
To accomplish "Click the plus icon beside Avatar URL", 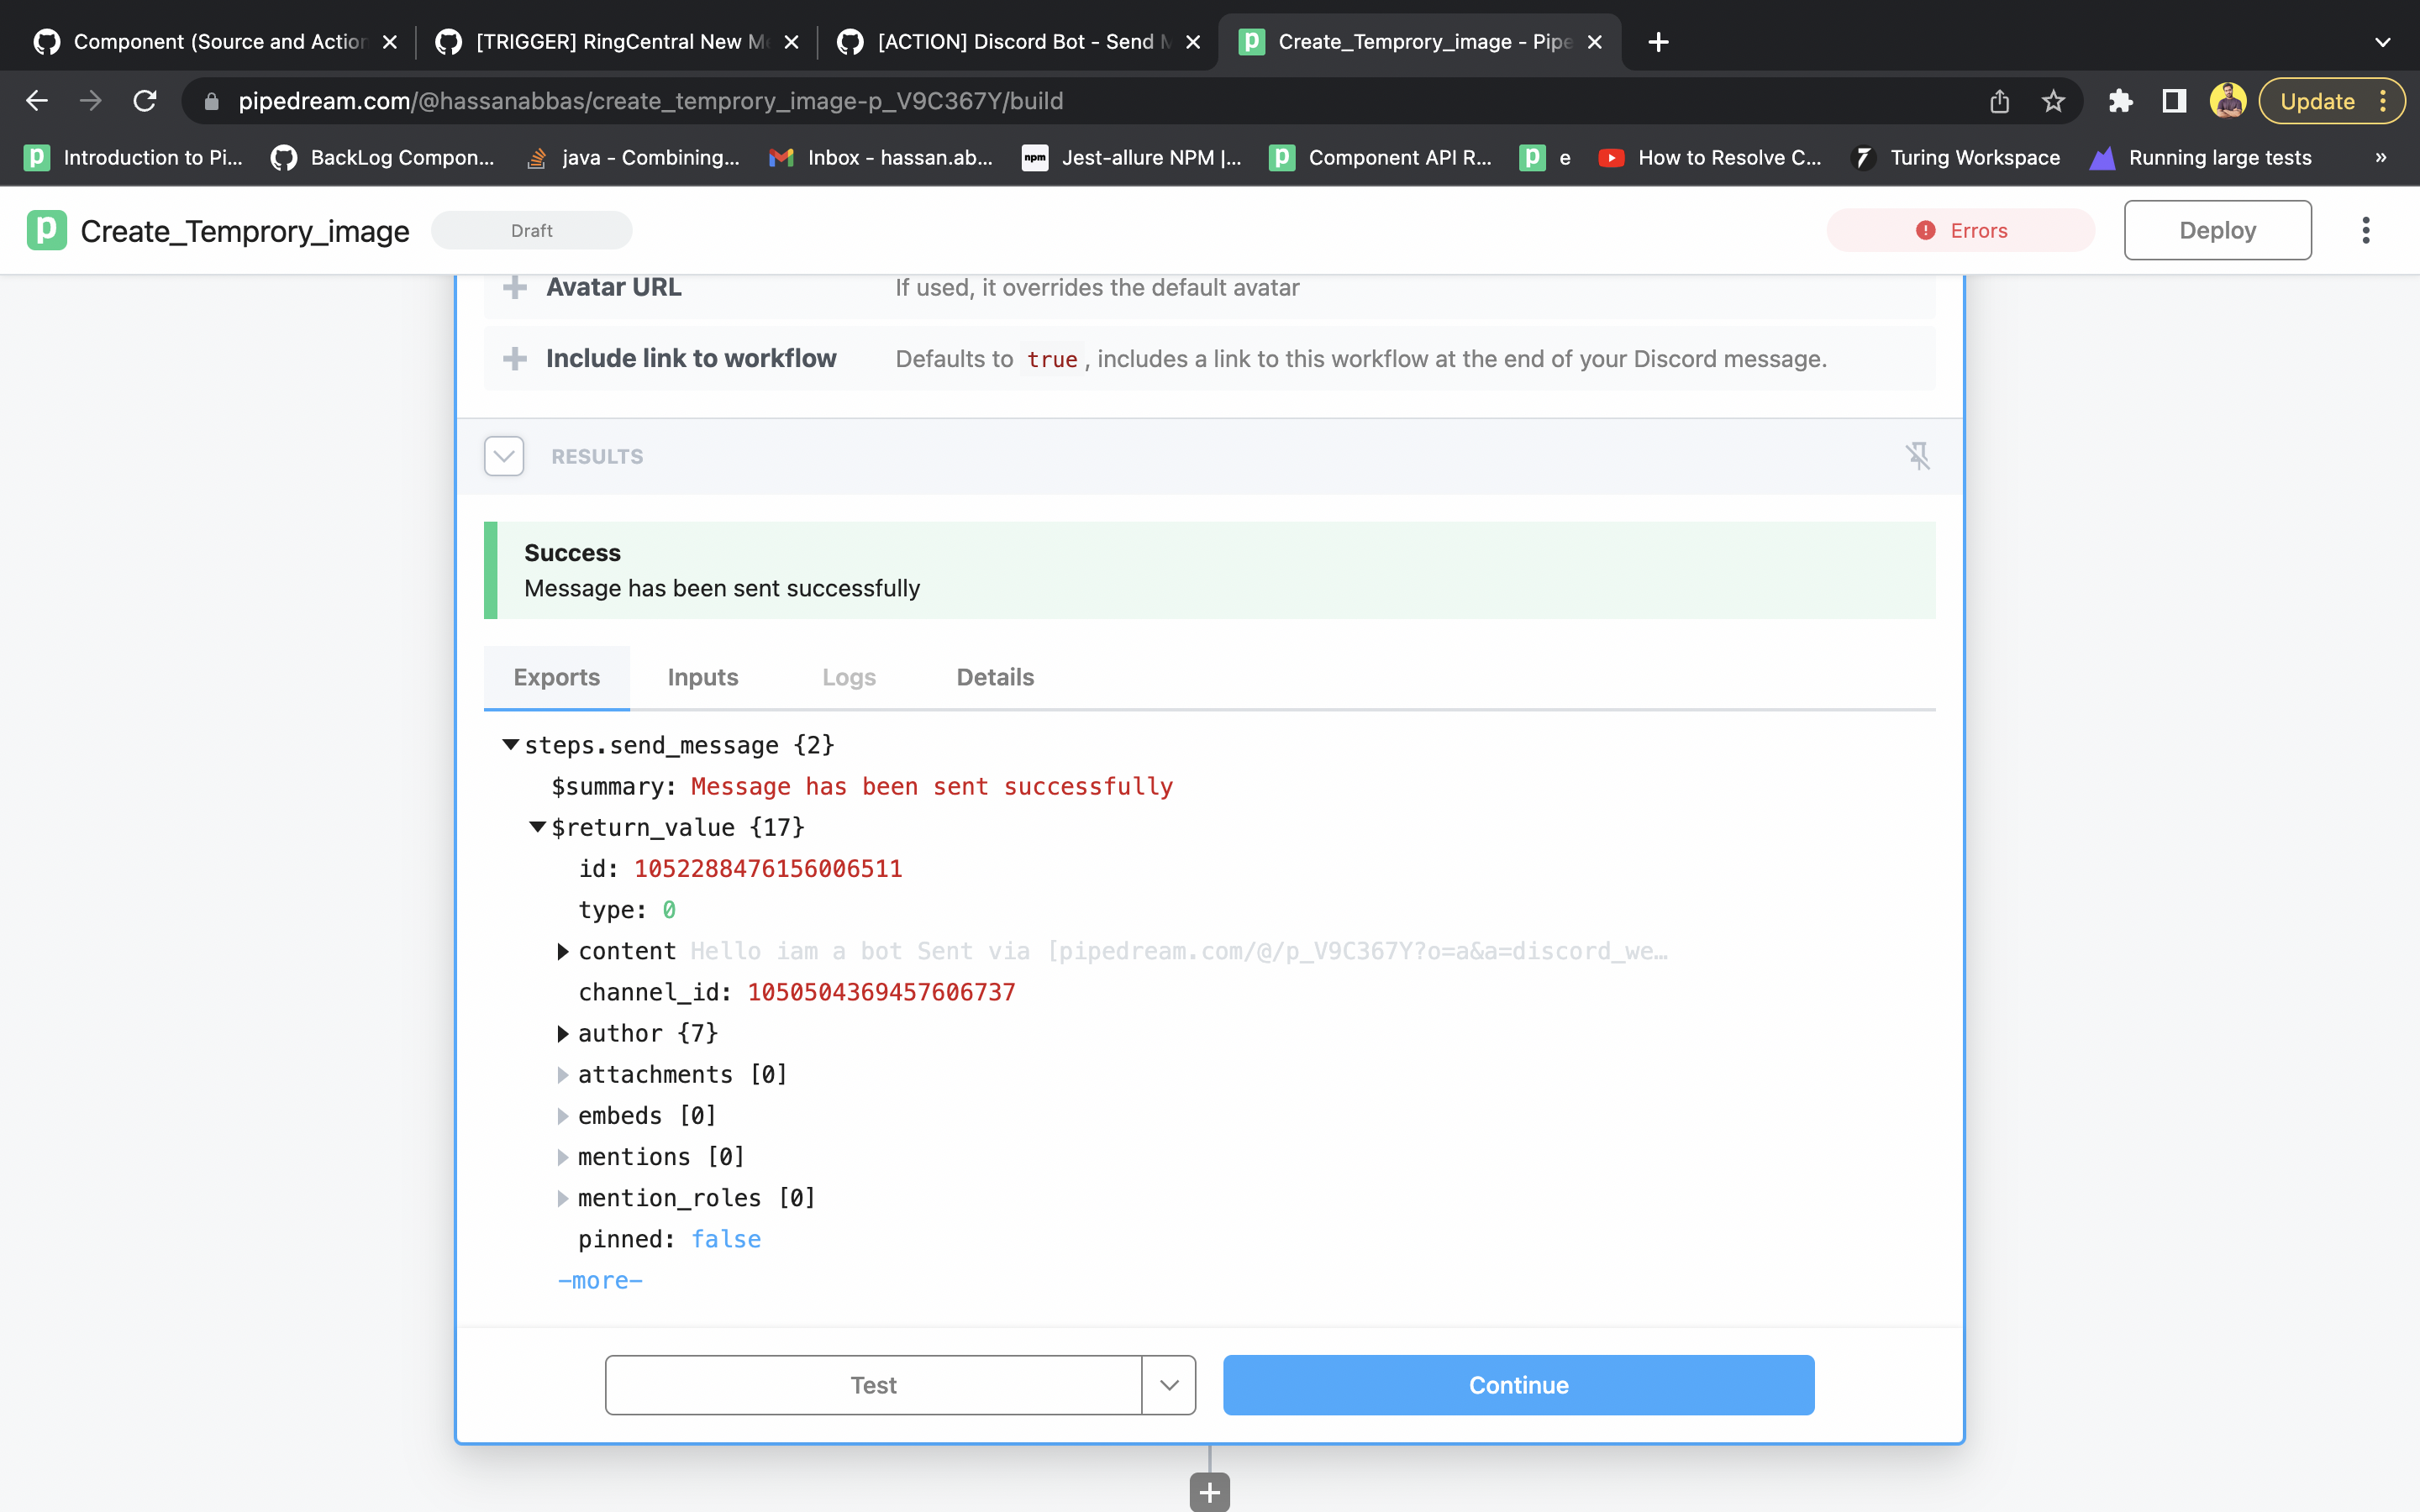I will click(x=514, y=287).
